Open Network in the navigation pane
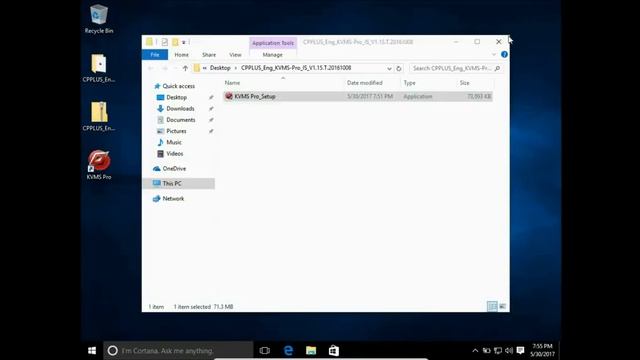 point(173,199)
